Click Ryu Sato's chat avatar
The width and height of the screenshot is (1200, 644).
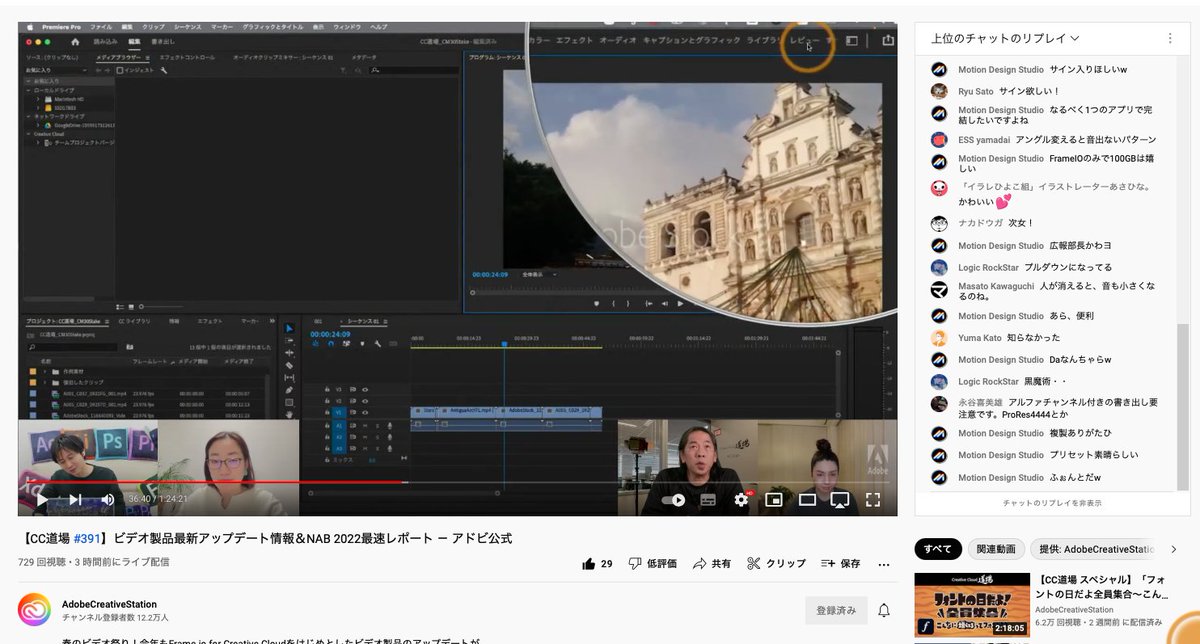939,91
